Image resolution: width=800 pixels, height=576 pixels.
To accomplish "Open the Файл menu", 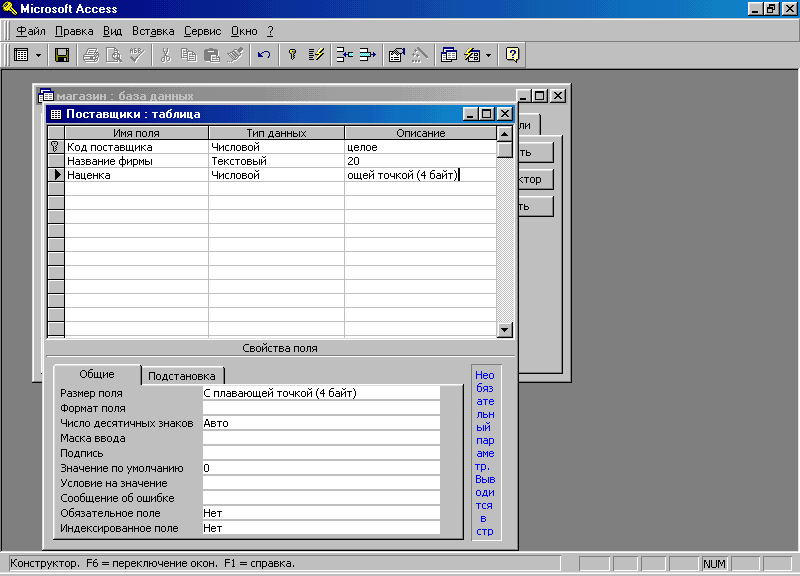I will [x=31, y=31].
